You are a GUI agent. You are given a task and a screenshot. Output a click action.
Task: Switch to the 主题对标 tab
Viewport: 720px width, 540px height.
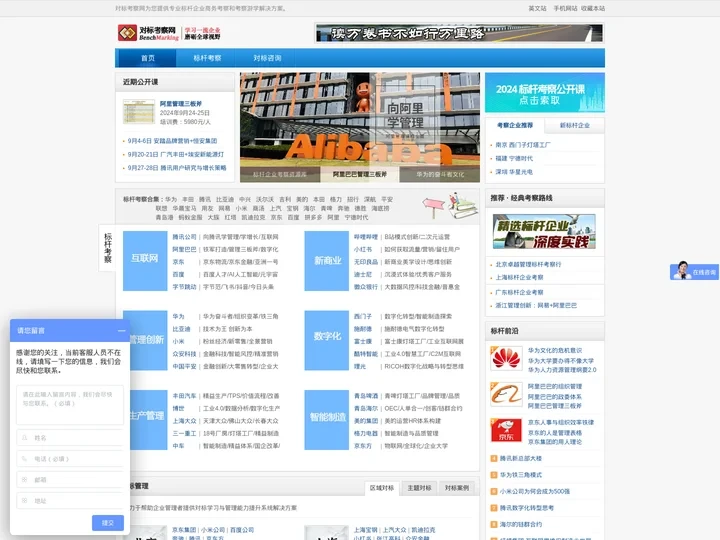[x=419, y=488]
